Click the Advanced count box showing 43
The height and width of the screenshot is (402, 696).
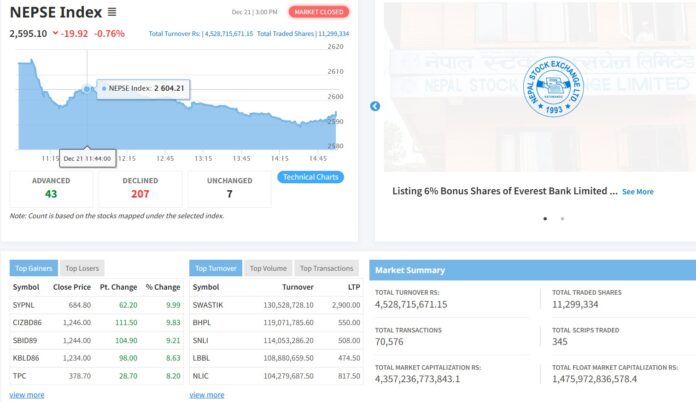pyautogui.click(x=51, y=188)
